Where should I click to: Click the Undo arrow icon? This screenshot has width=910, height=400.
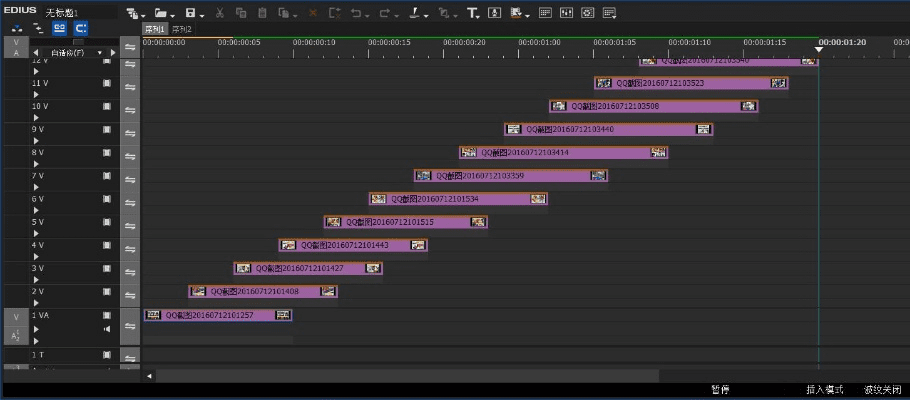click(x=355, y=13)
